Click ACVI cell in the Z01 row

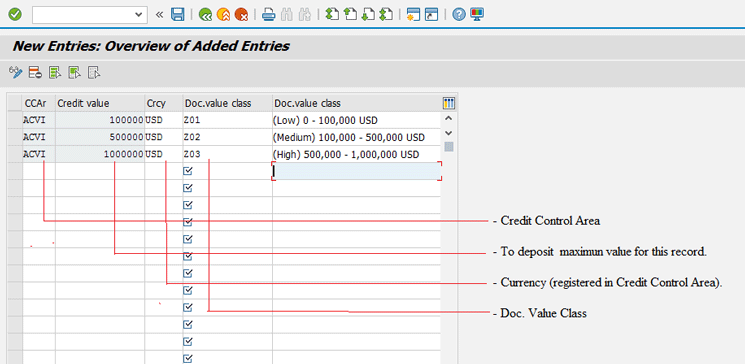[x=38, y=120]
